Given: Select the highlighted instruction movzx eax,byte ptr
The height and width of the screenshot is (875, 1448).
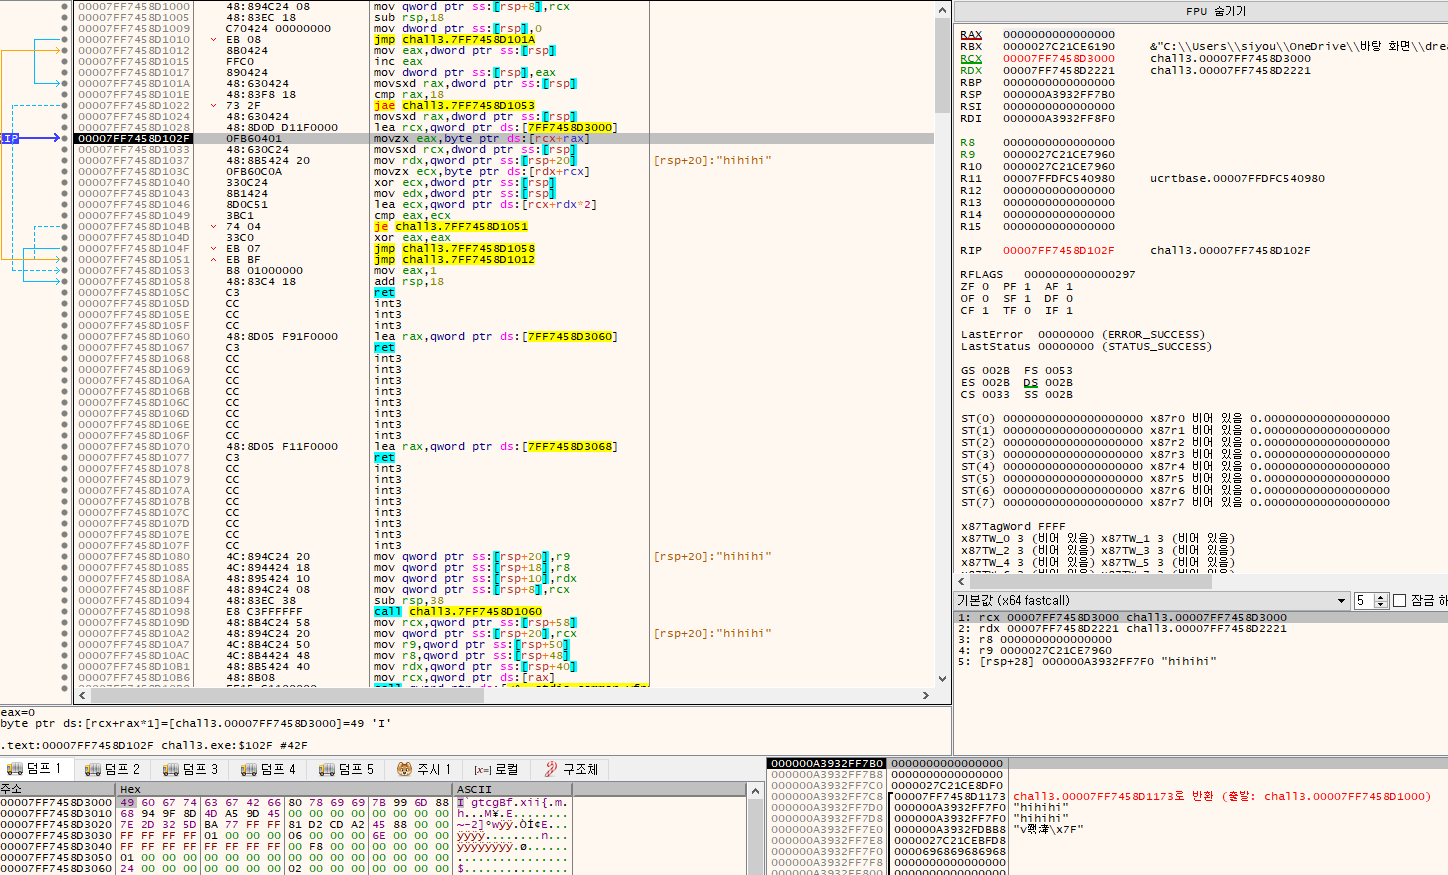Looking at the screenshot, I should [x=481, y=138].
